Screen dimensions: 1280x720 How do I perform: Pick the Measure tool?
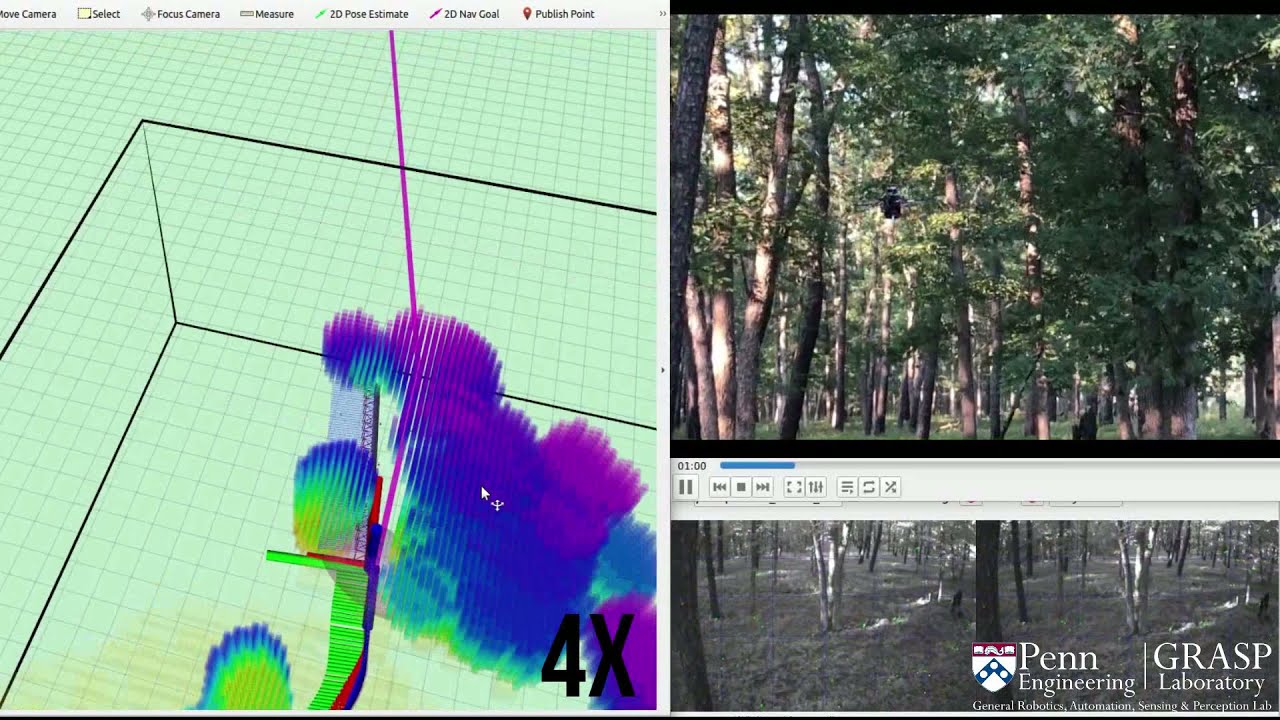pyautogui.click(x=267, y=14)
